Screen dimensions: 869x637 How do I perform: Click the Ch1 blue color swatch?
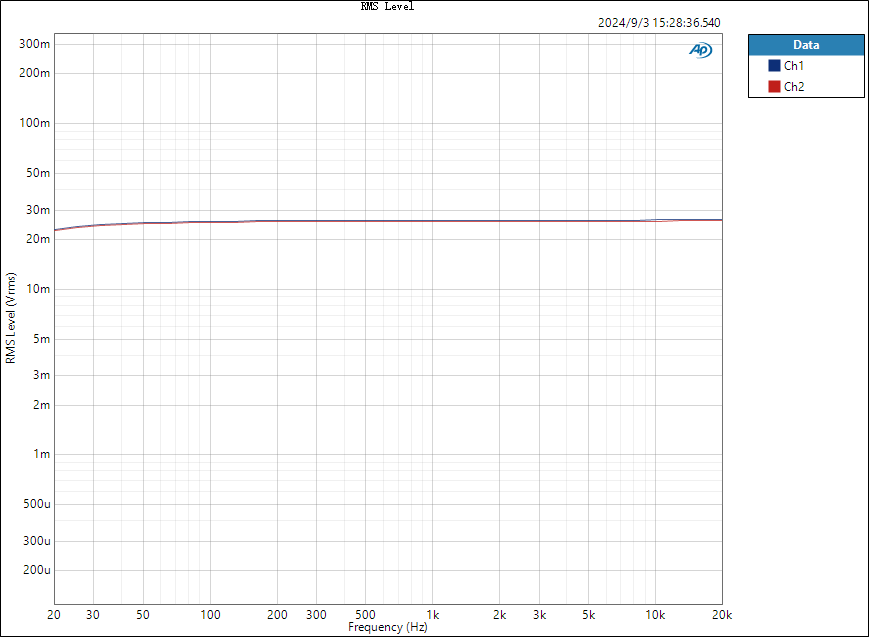774,66
